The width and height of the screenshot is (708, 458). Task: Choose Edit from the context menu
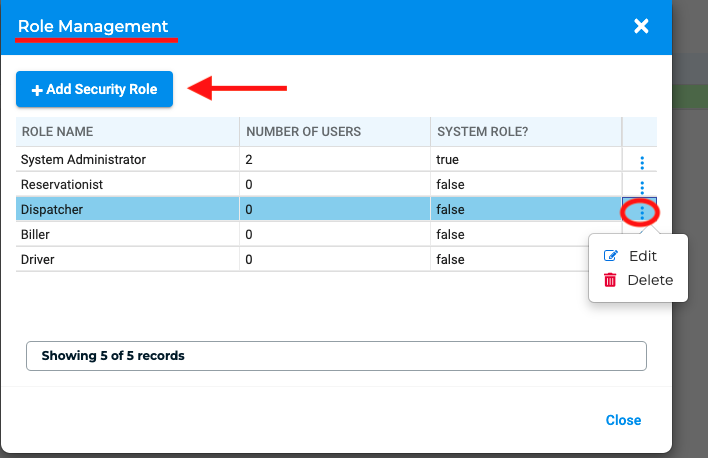pos(643,256)
